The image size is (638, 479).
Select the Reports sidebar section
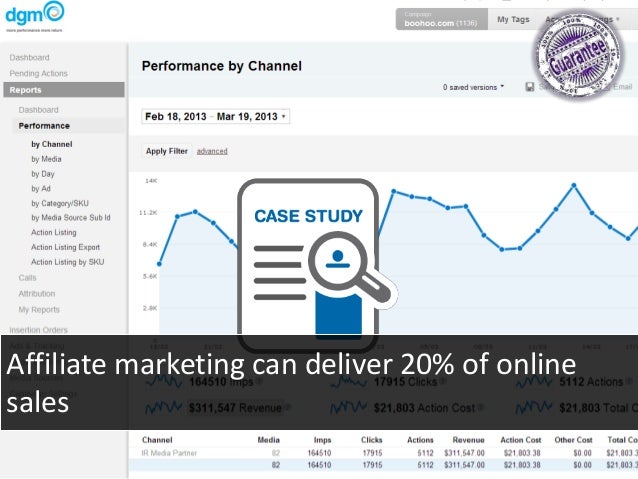64,90
